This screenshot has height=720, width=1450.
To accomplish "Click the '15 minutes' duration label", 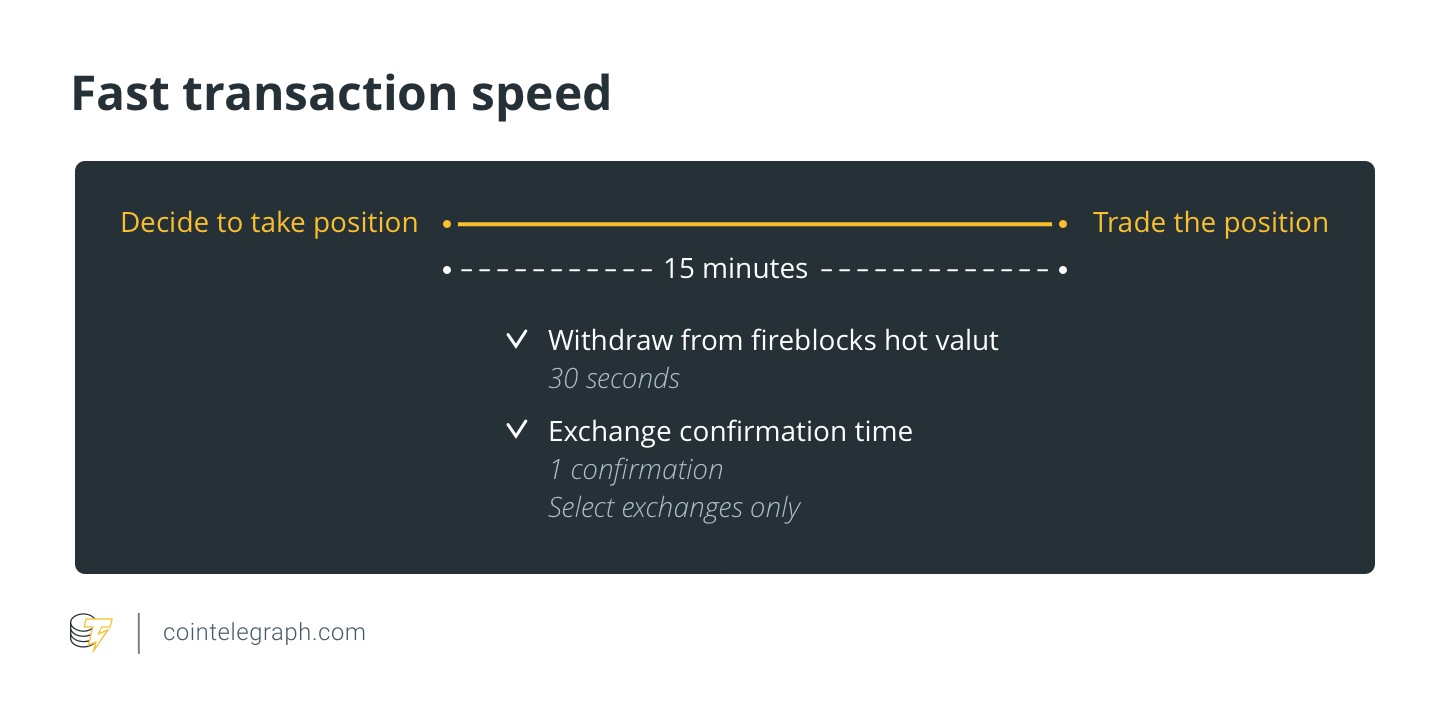I will (736, 269).
